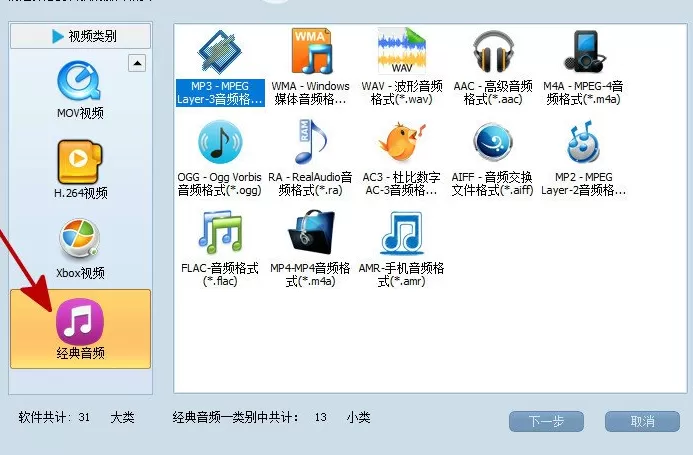Click the 'FLAC-音频格式(*.flac)' label

click(220, 275)
